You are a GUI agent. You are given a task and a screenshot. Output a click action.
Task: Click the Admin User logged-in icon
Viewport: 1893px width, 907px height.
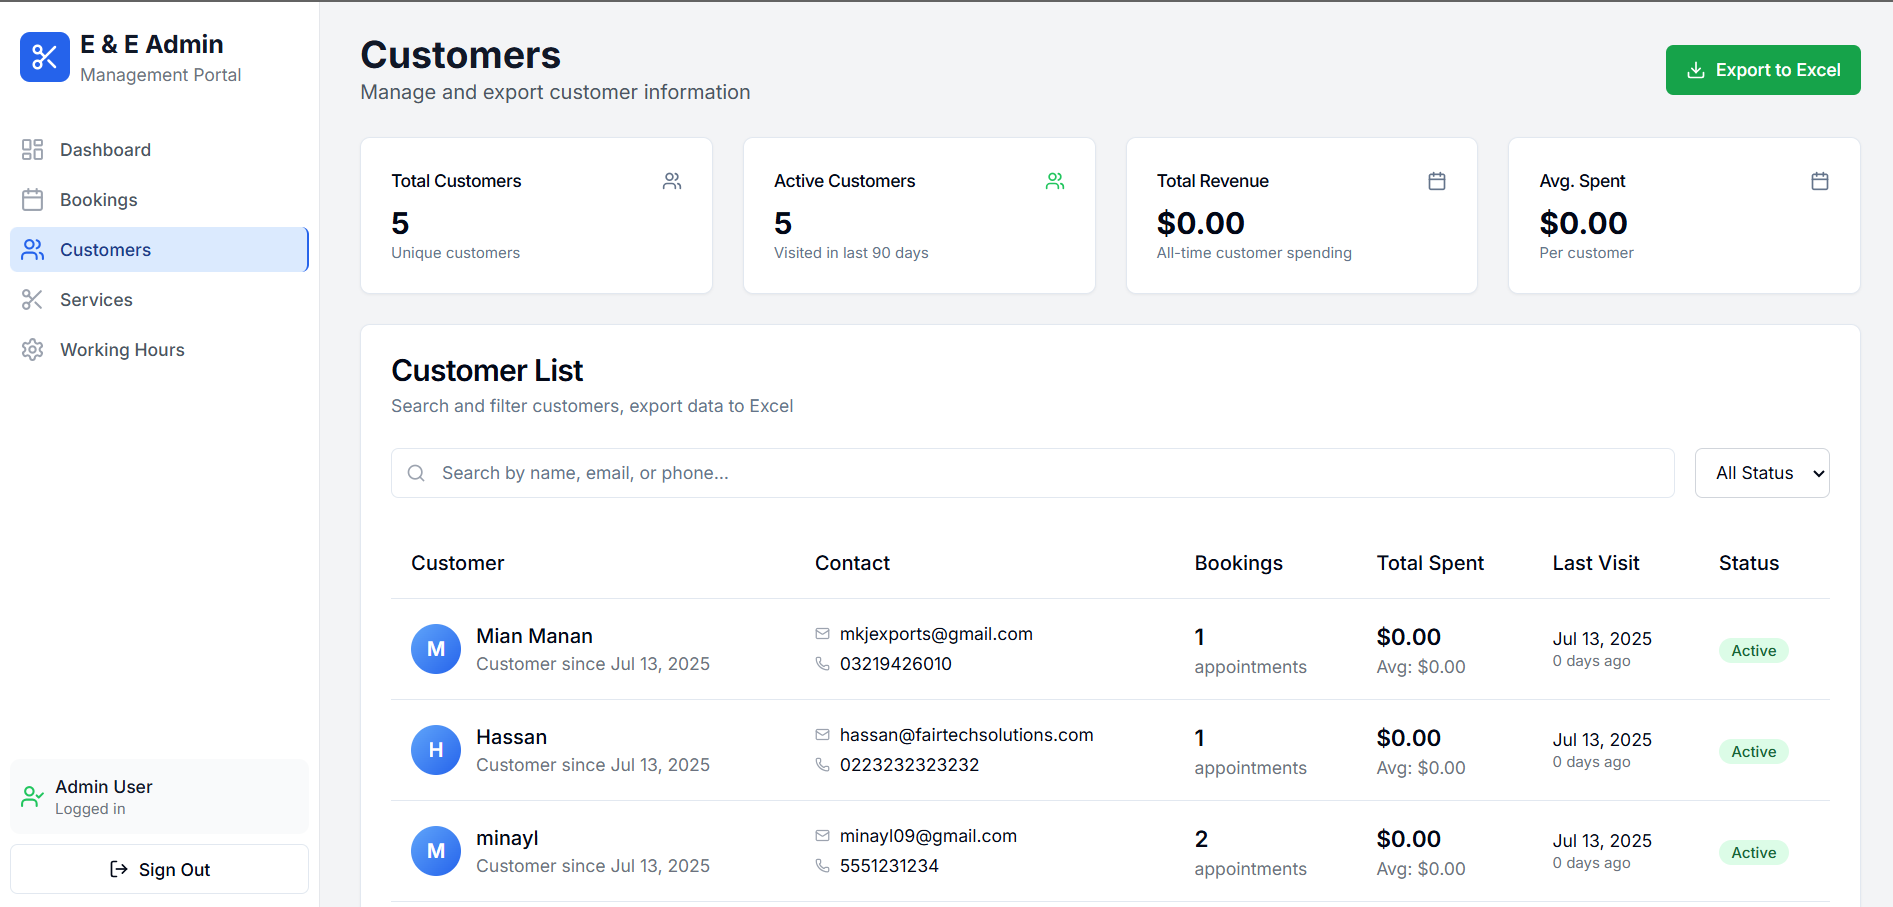(31, 796)
